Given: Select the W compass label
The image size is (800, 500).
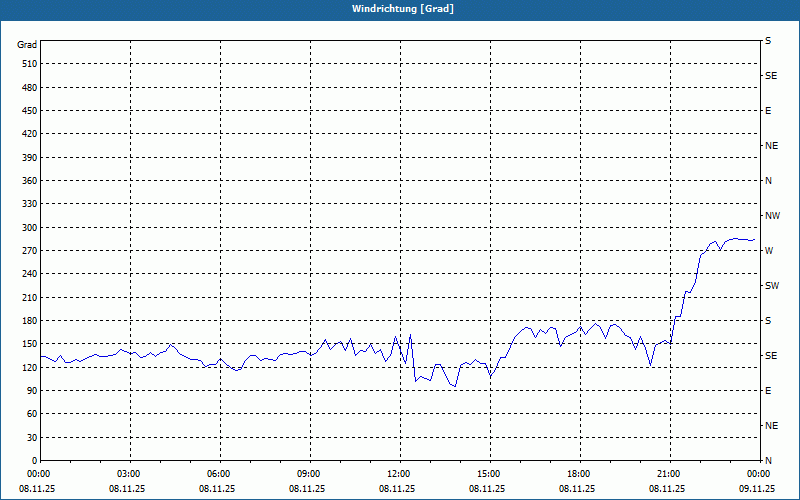Looking at the screenshot, I should pos(769,251).
